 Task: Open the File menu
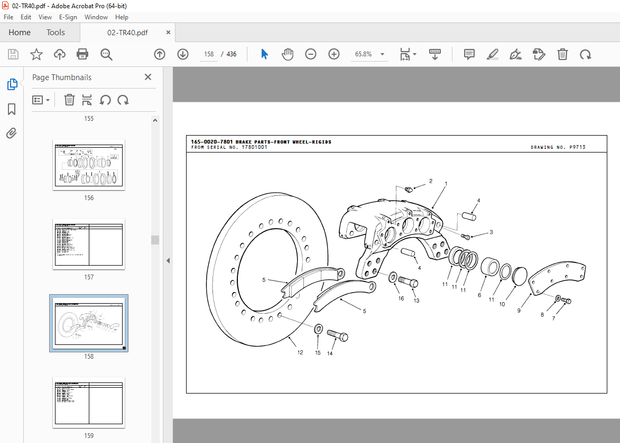(x=8, y=17)
